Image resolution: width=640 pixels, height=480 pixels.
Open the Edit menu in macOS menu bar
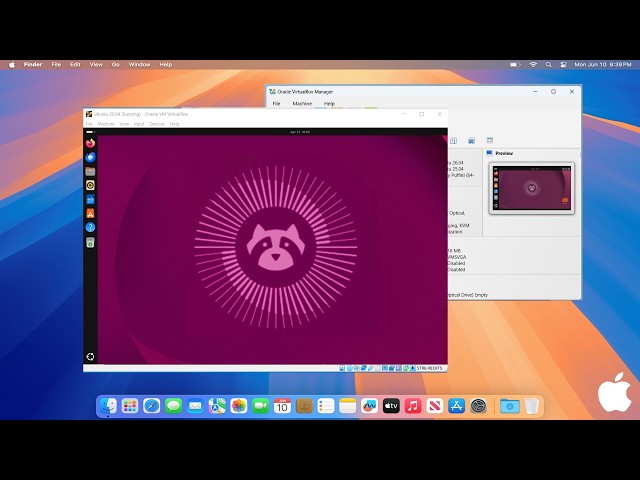coord(75,64)
